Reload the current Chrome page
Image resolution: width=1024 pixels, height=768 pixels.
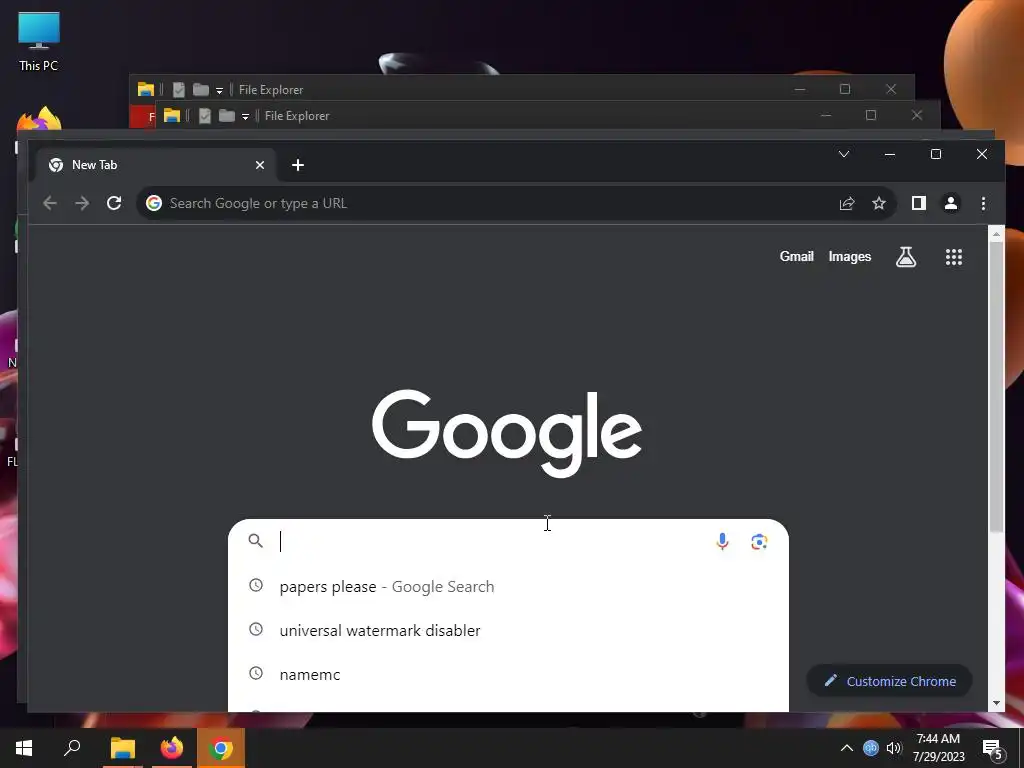point(114,203)
